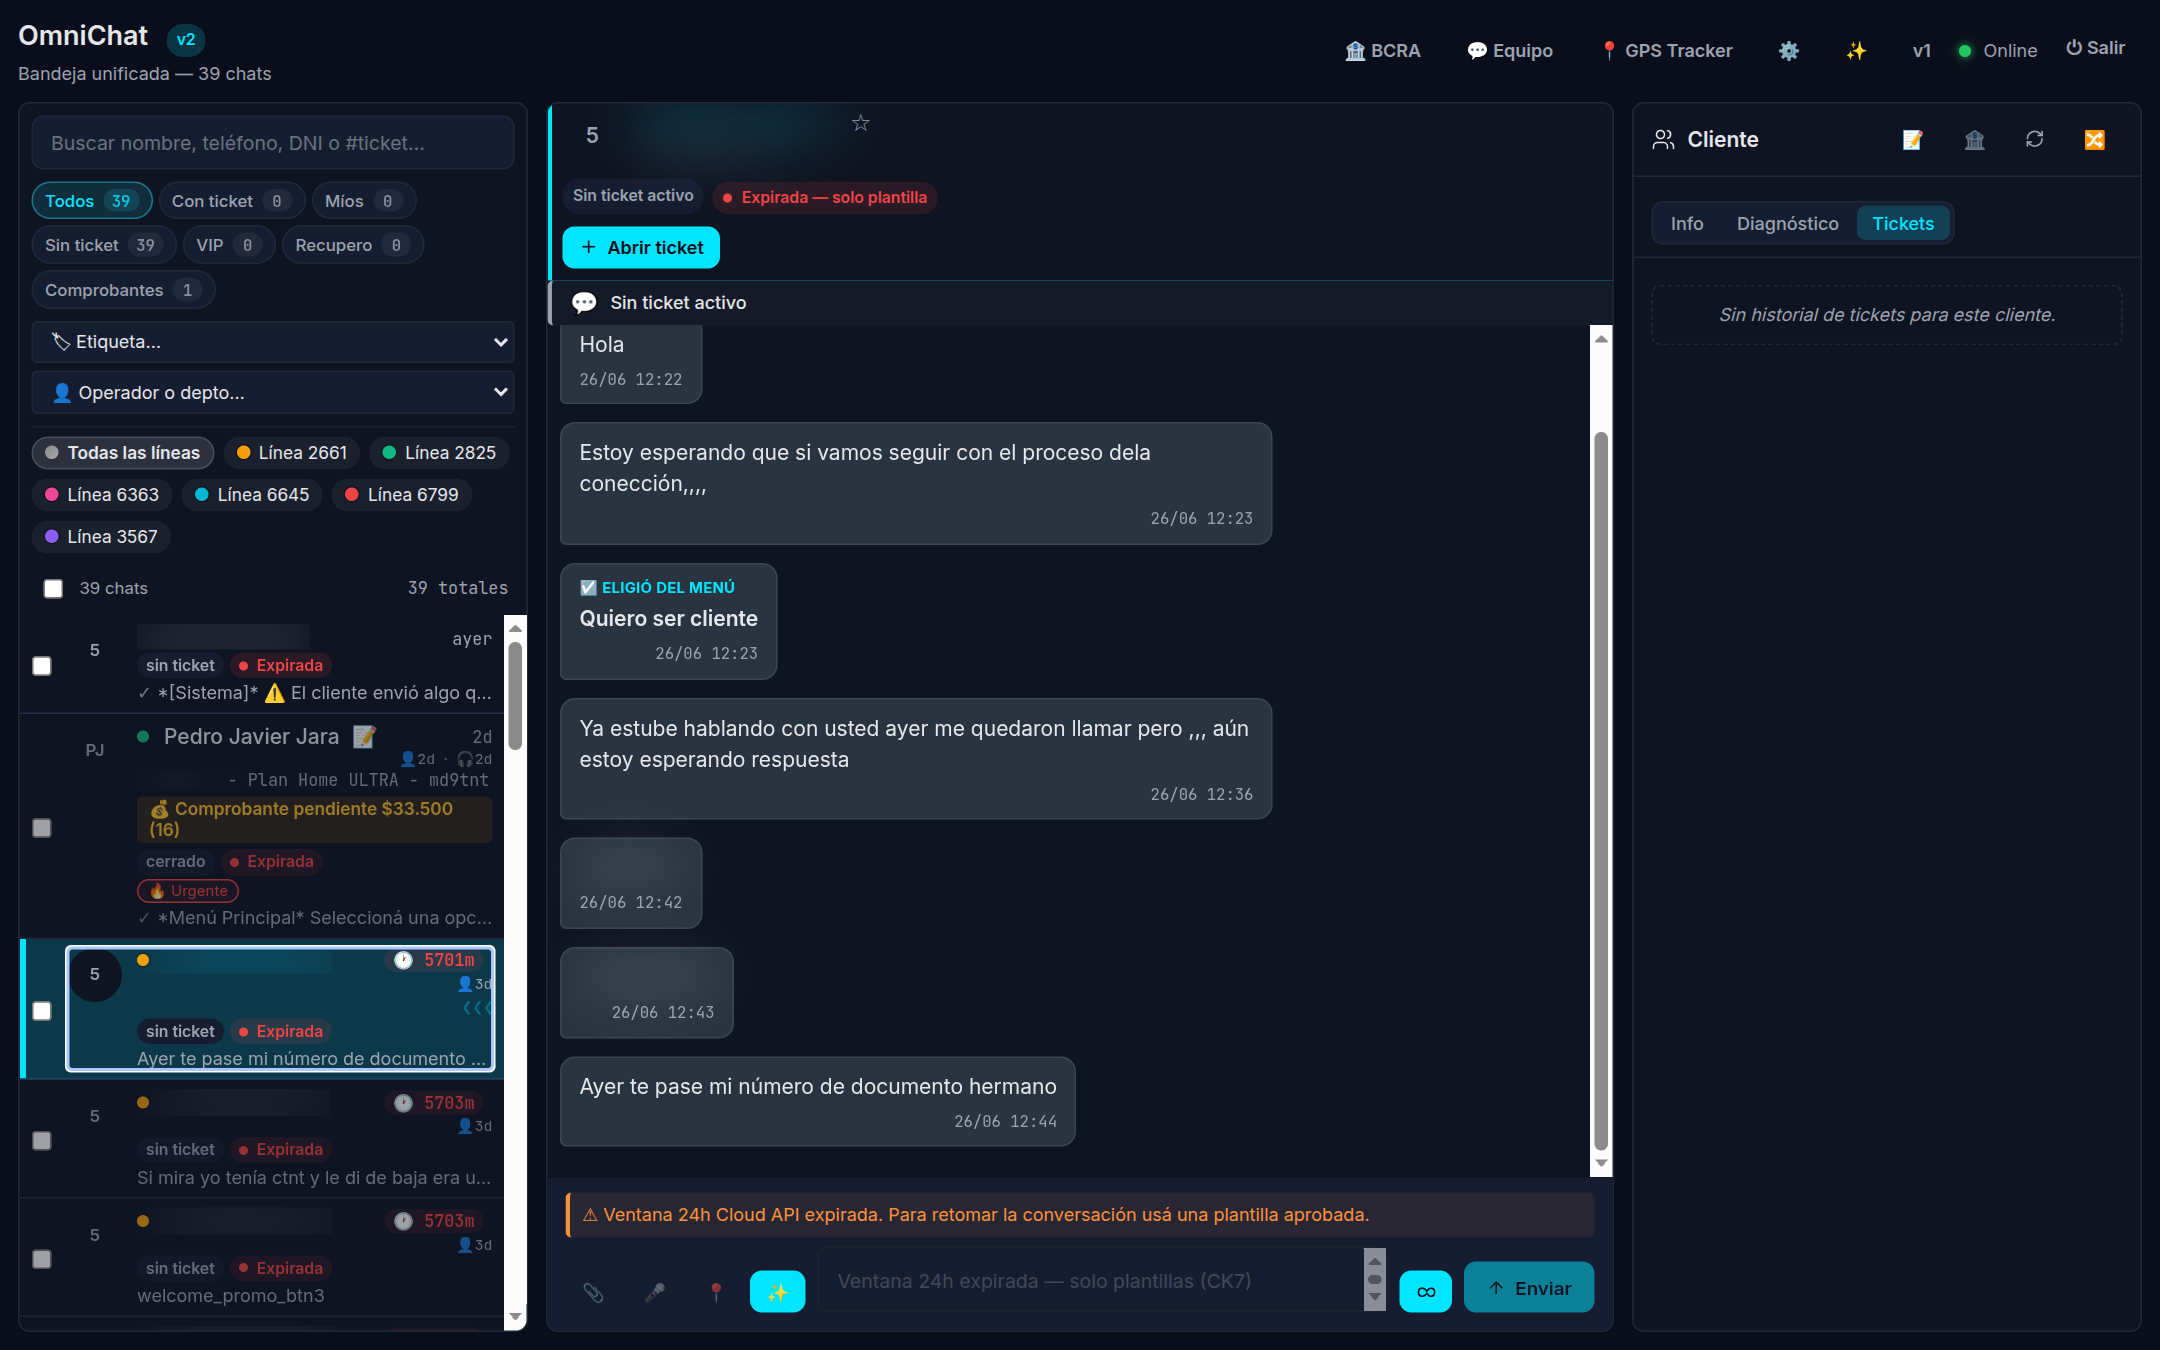Image resolution: width=2160 pixels, height=1350 pixels.
Task: Open the BCRA bank lookup
Action: tap(1383, 50)
